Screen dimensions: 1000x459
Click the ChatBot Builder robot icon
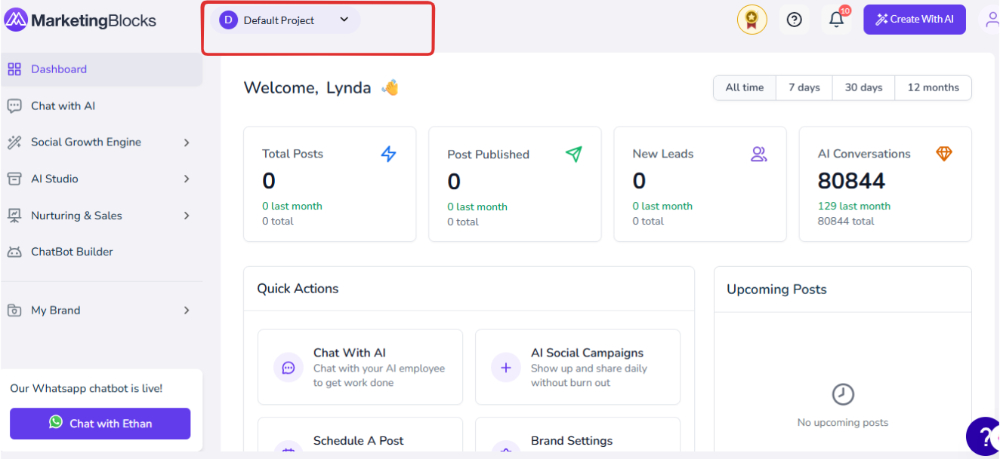click(14, 252)
